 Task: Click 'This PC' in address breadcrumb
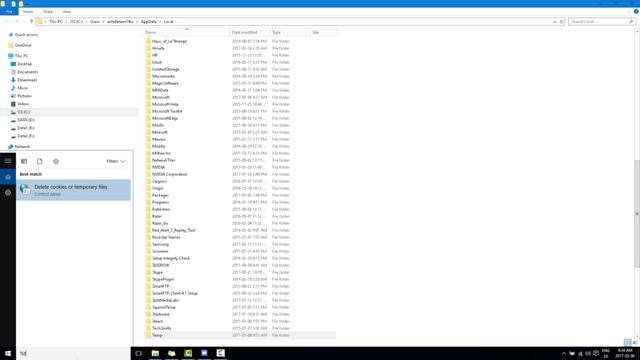coord(56,22)
